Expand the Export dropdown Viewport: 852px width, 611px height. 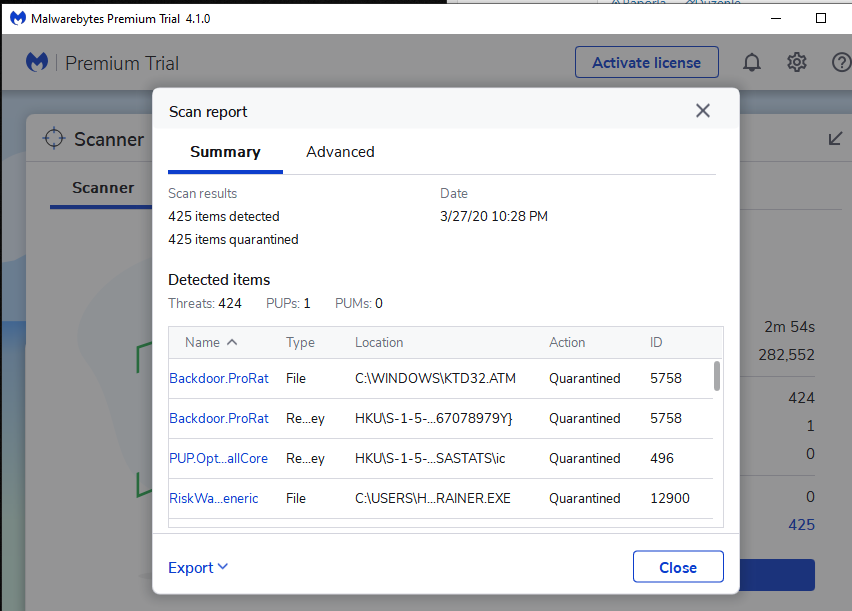[x=198, y=568]
